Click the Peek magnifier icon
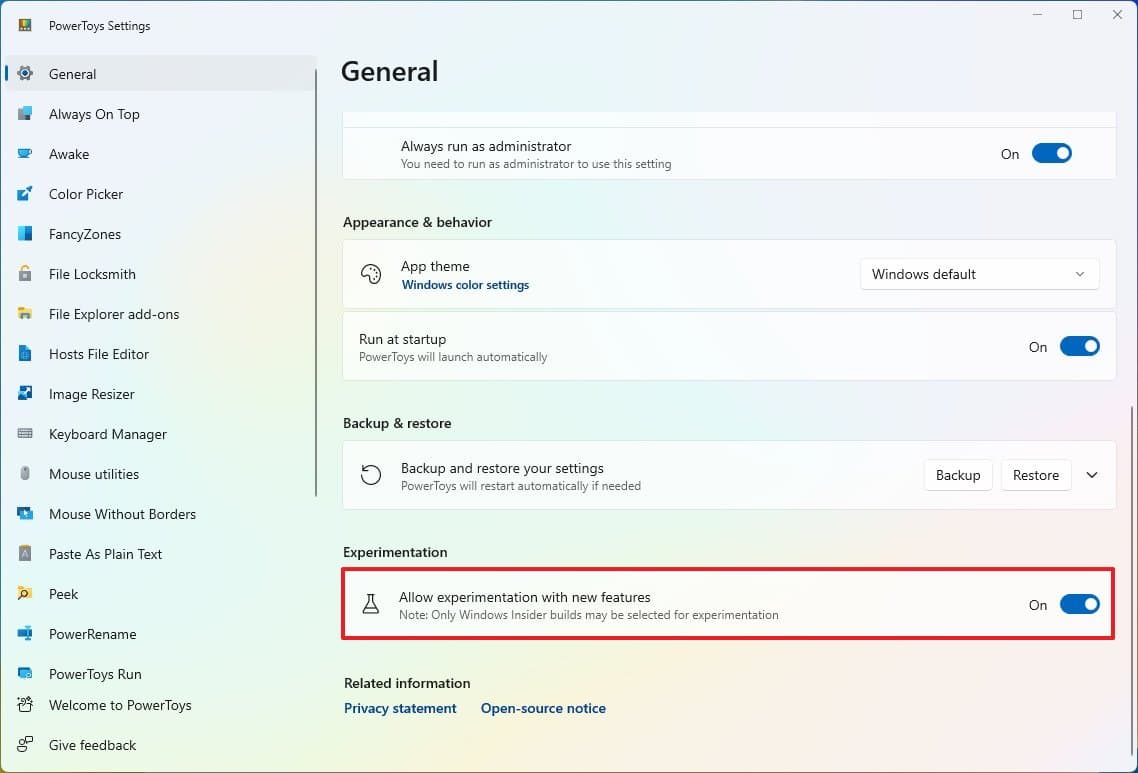Image resolution: width=1138 pixels, height=773 pixels. [25, 594]
